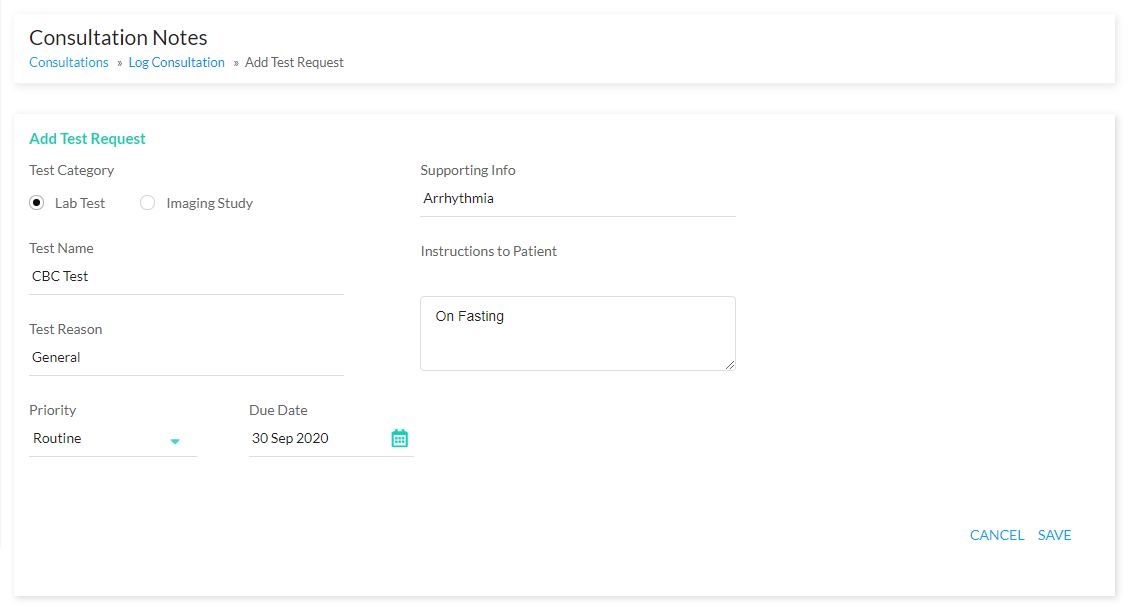Focus the Test Name field with CBC Test
This screenshot has width=1129, height=615.
(x=186, y=277)
